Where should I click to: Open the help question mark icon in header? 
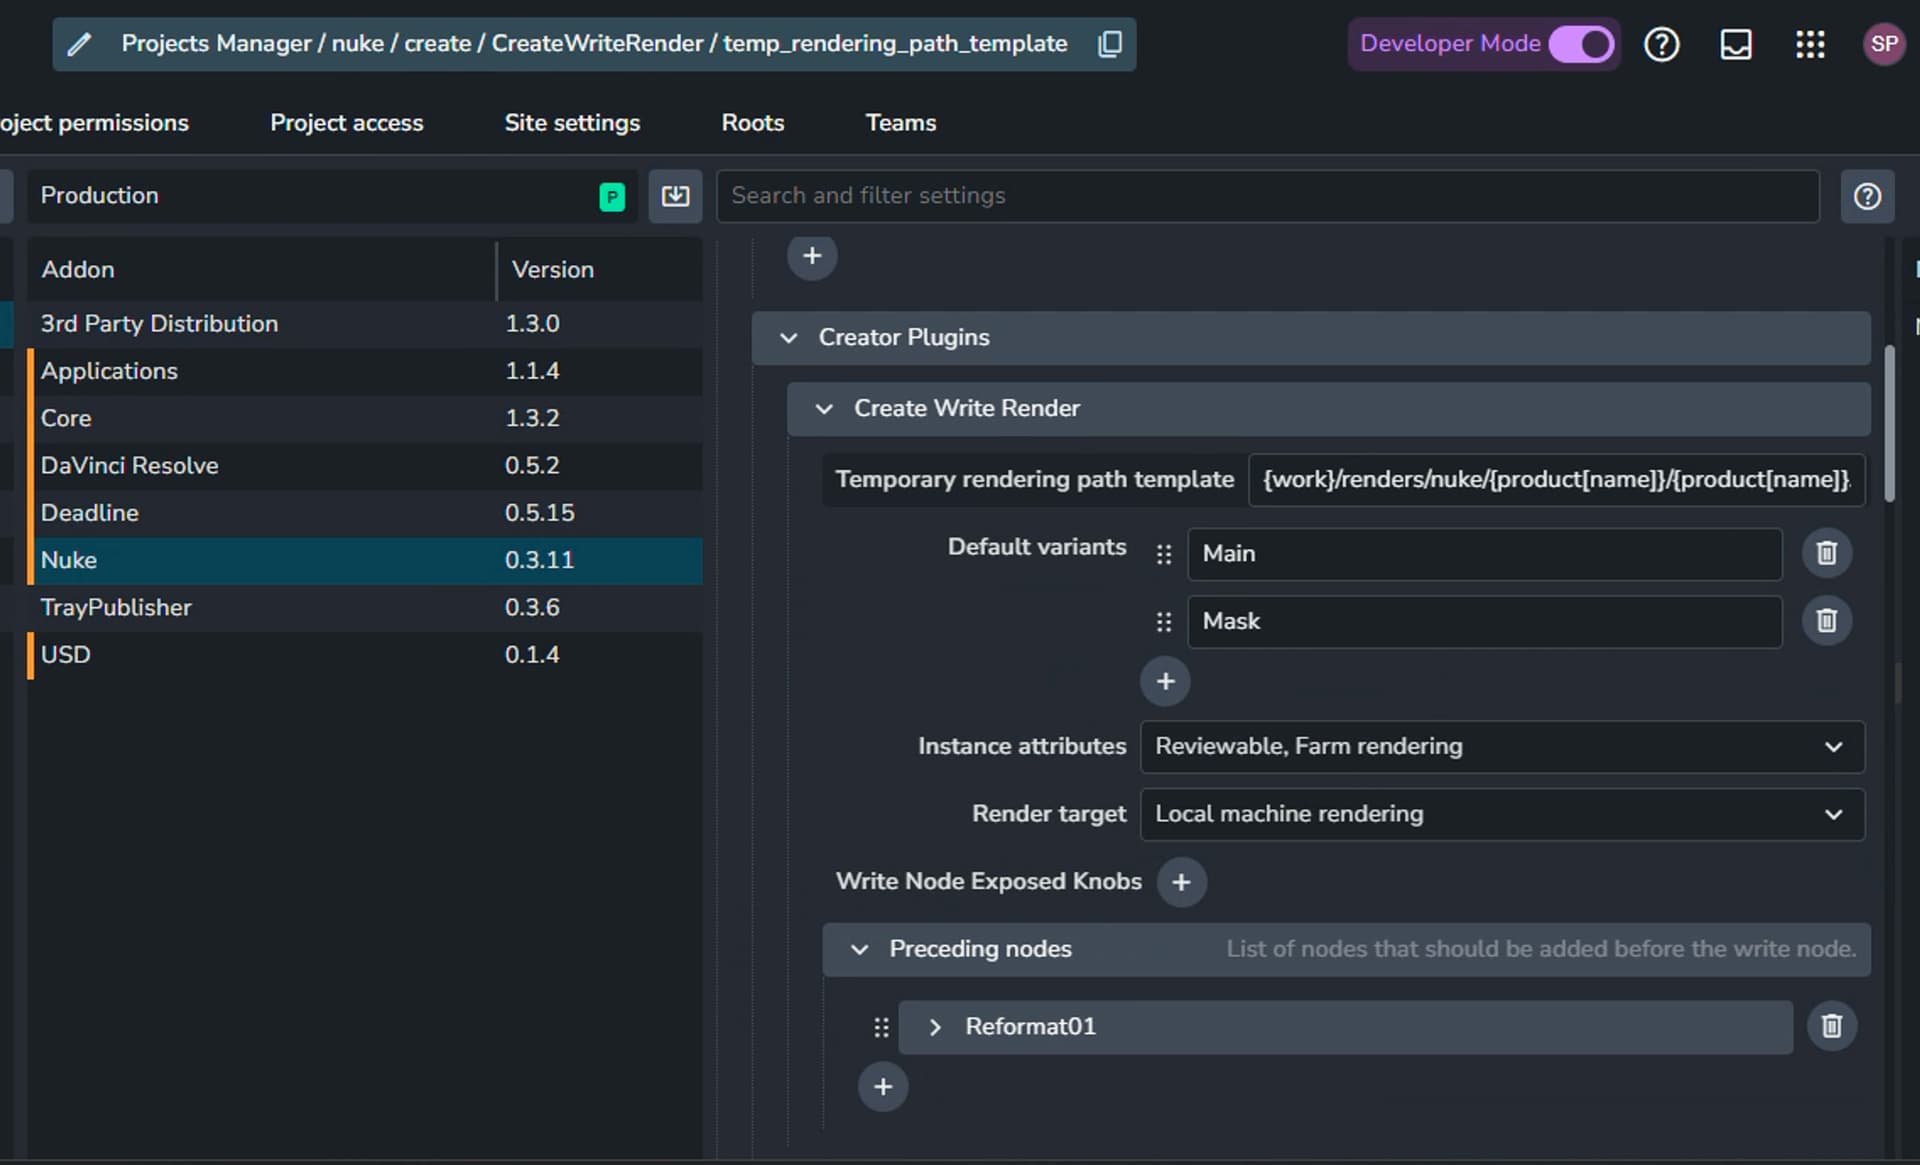1662,44
